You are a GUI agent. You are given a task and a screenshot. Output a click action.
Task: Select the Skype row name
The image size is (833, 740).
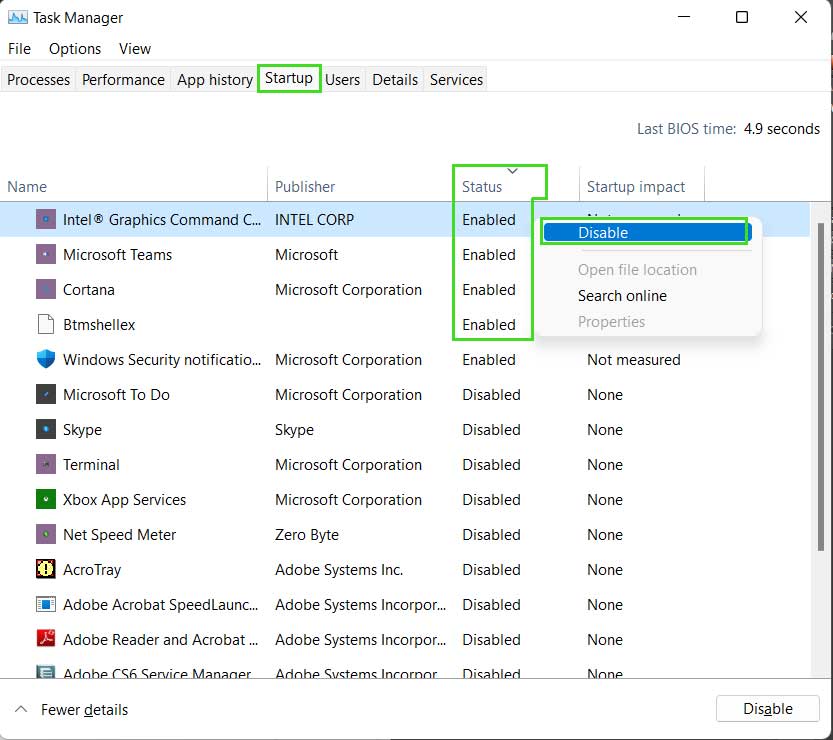pos(82,430)
